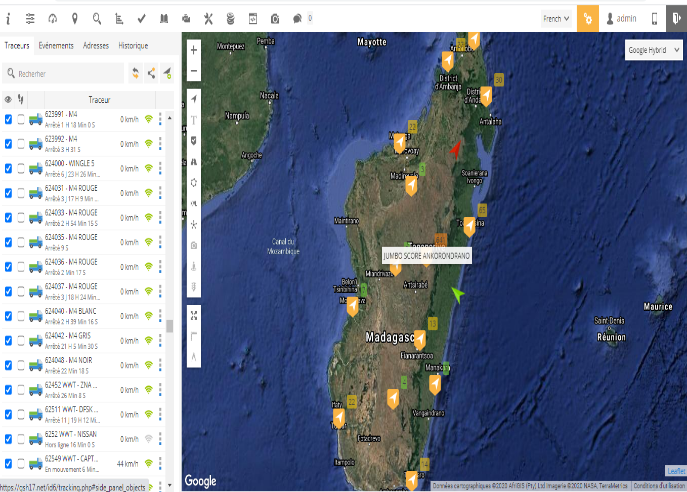Open three-dot menu for 624000 - MINGLE 5

point(161,168)
